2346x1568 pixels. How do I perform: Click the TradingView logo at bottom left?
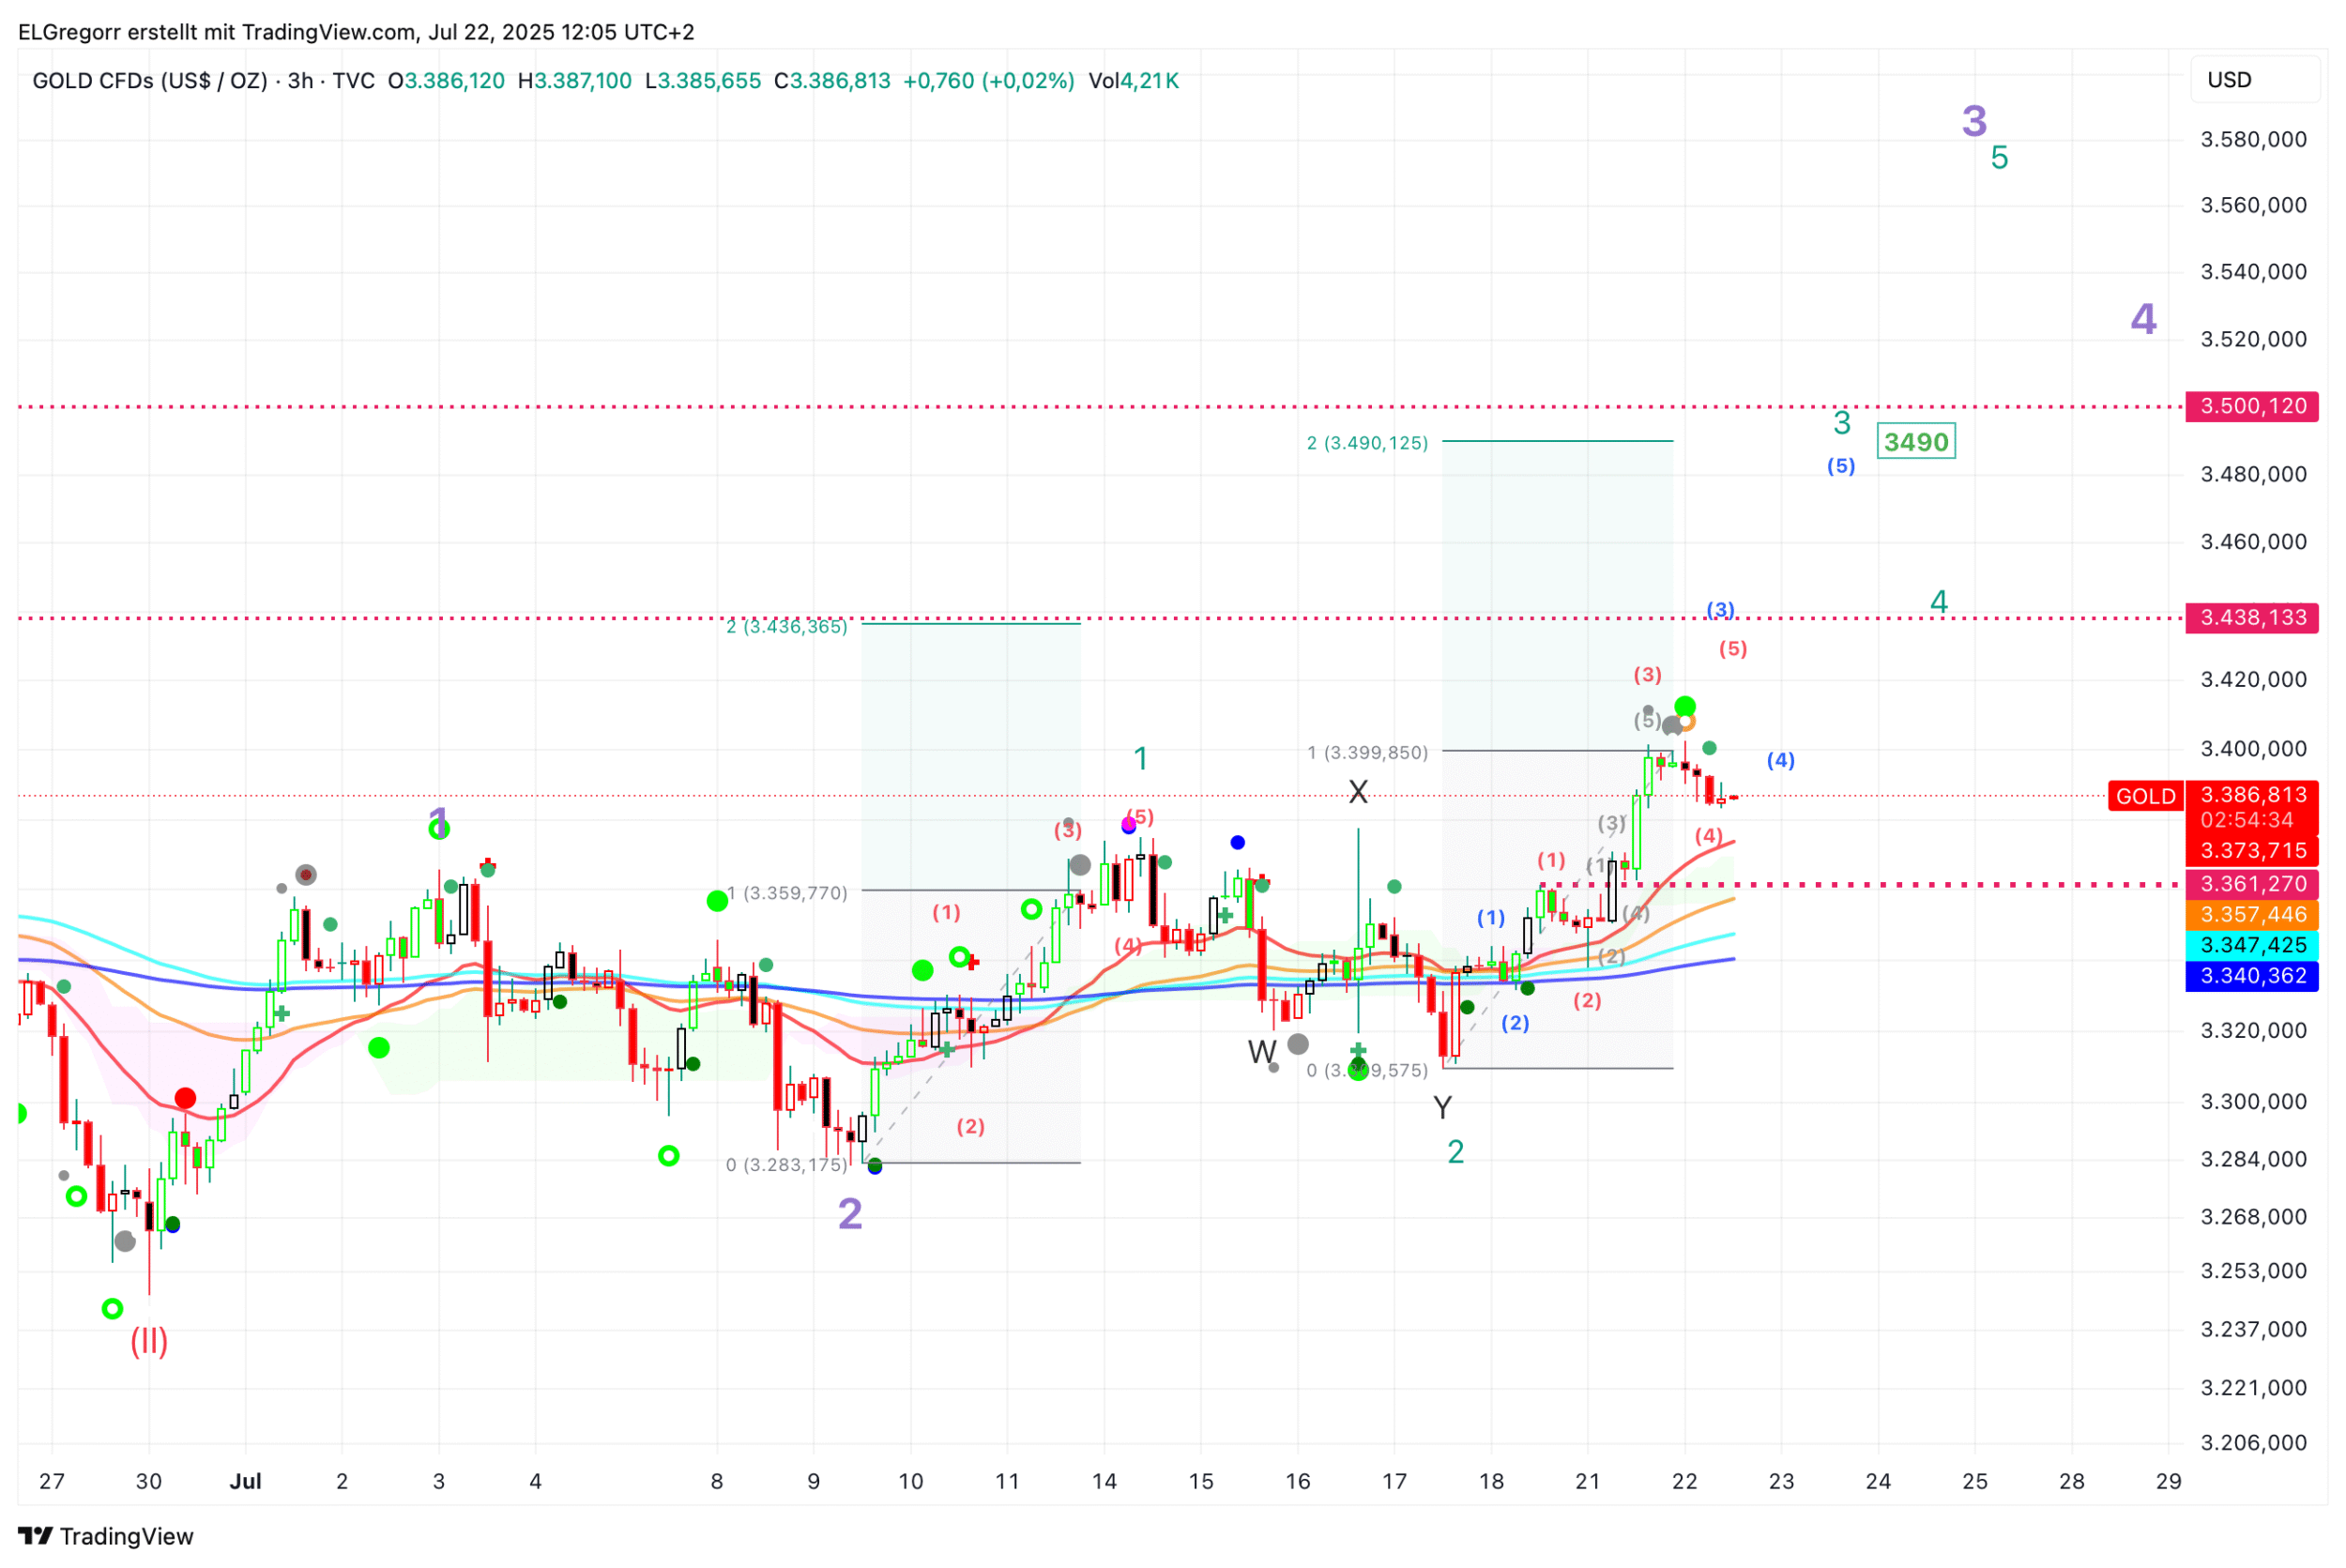105,1536
